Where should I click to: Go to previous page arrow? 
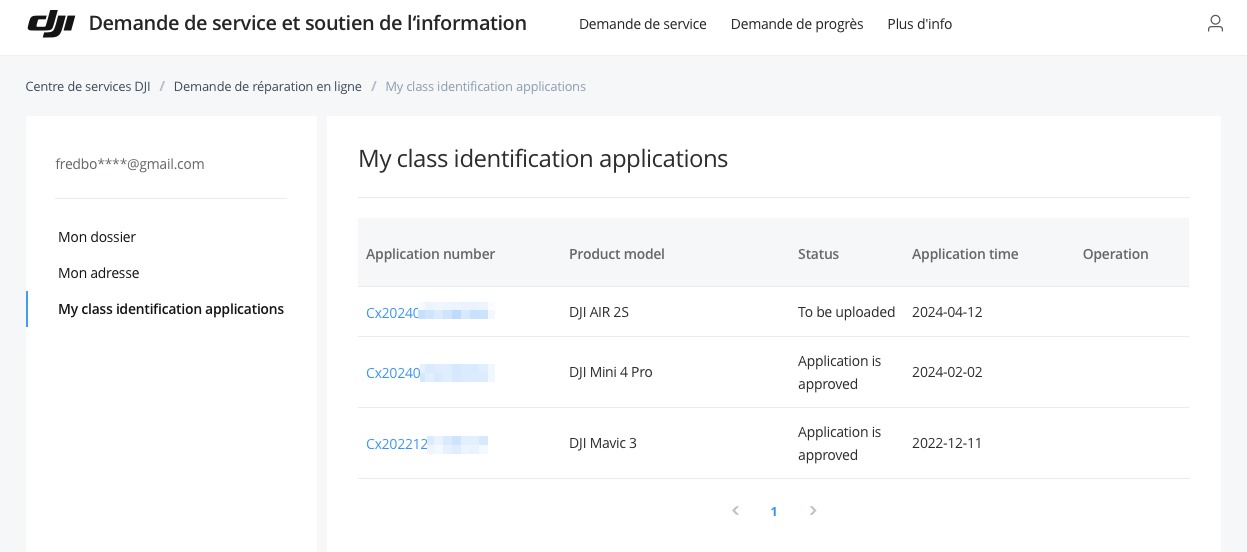735,511
